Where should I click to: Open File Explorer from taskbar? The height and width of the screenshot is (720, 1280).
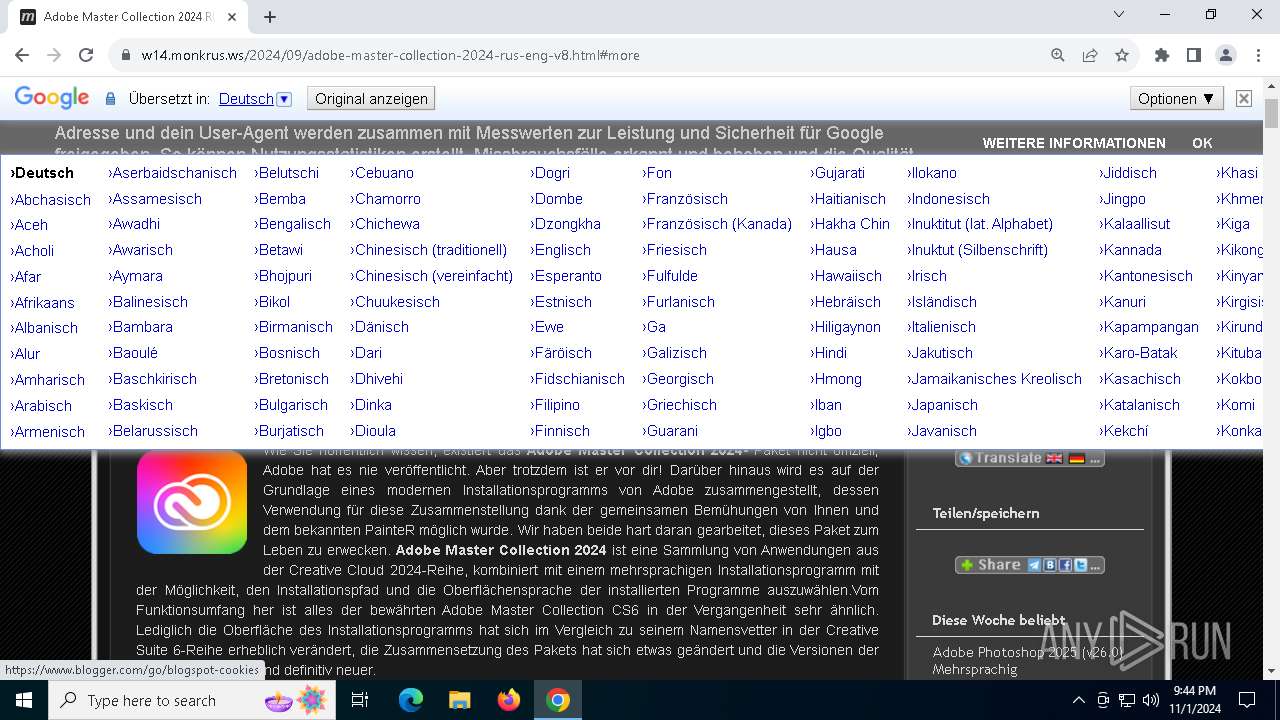[459, 700]
